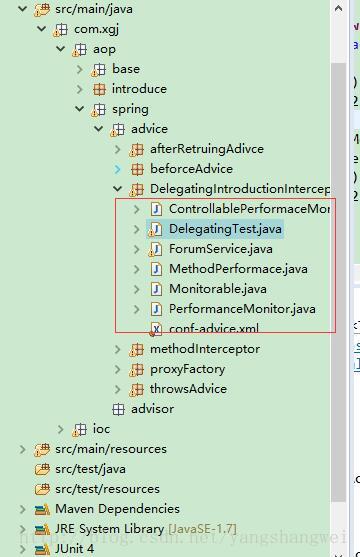The height and width of the screenshot is (557, 360).
Task: Click the aop package icon
Action: [80, 50]
